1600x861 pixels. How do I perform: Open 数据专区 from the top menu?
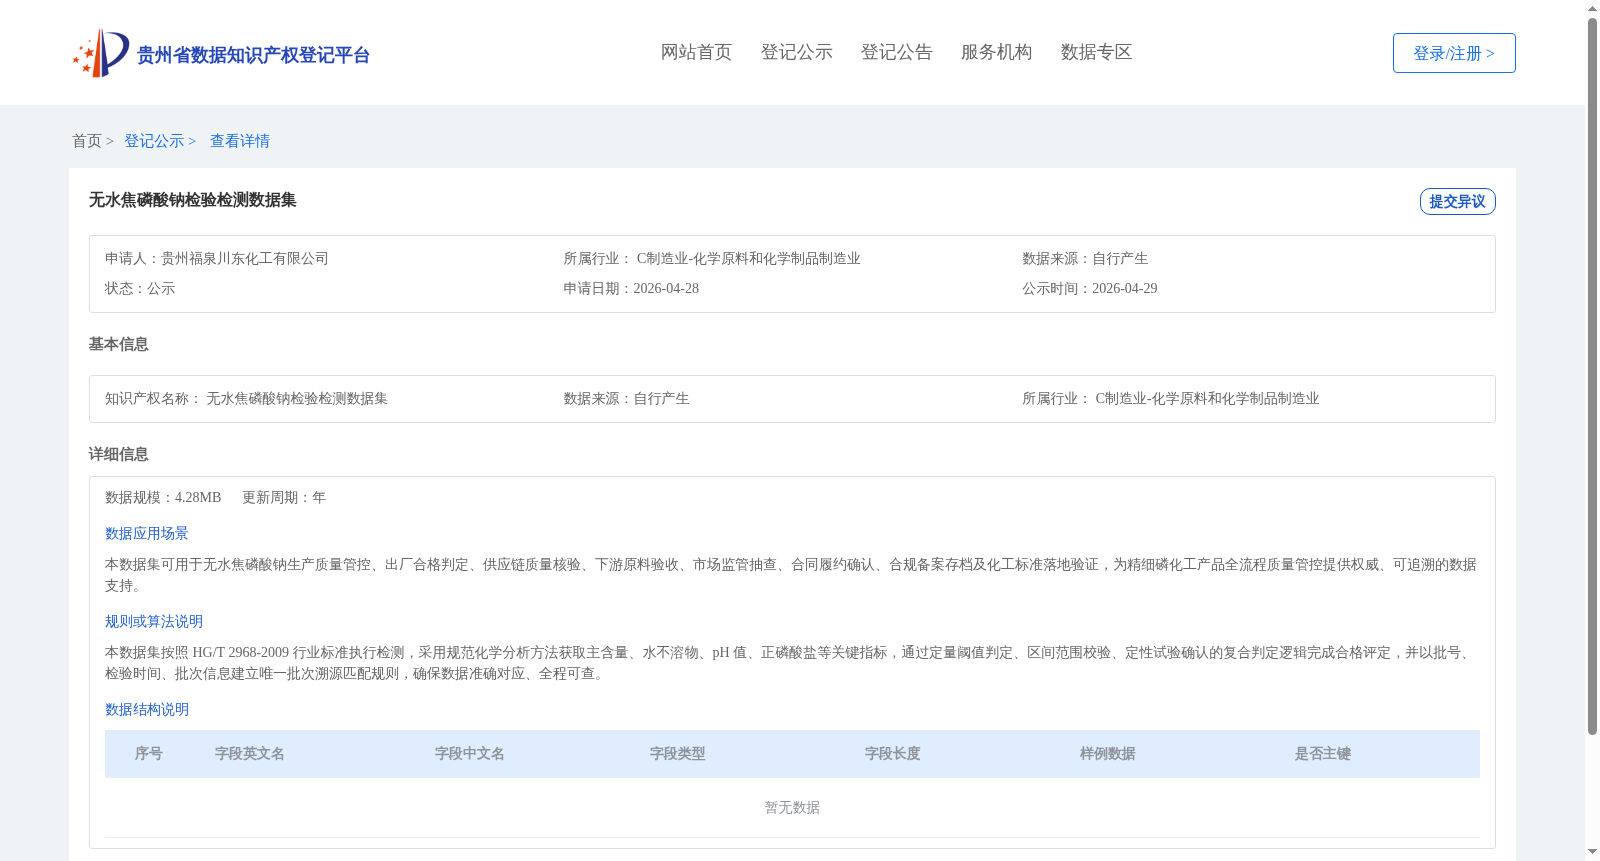tap(1096, 52)
